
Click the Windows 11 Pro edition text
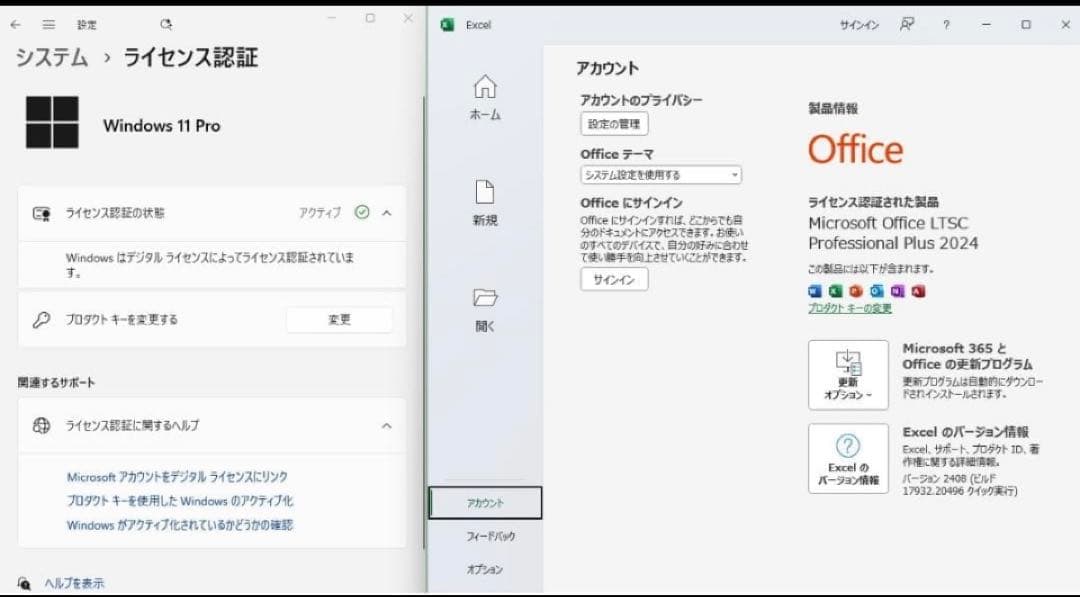click(x=162, y=125)
